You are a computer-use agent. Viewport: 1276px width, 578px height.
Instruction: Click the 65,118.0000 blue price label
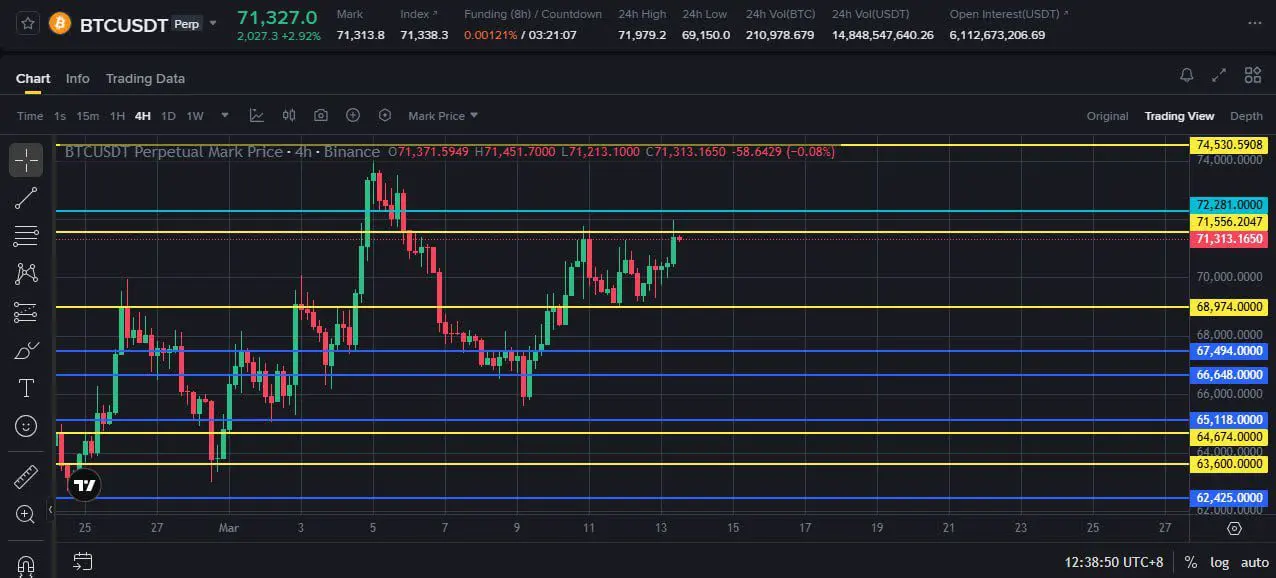pos(1229,420)
